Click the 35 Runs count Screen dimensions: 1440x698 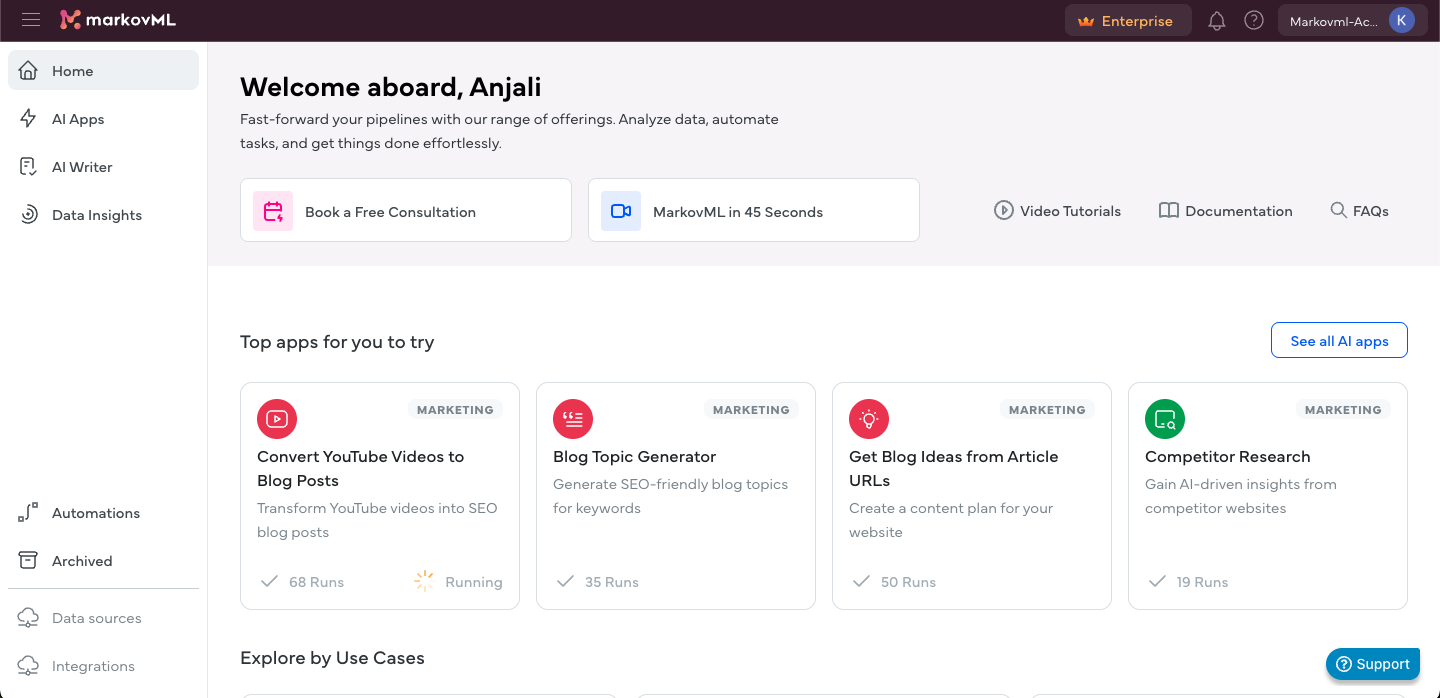tap(611, 582)
